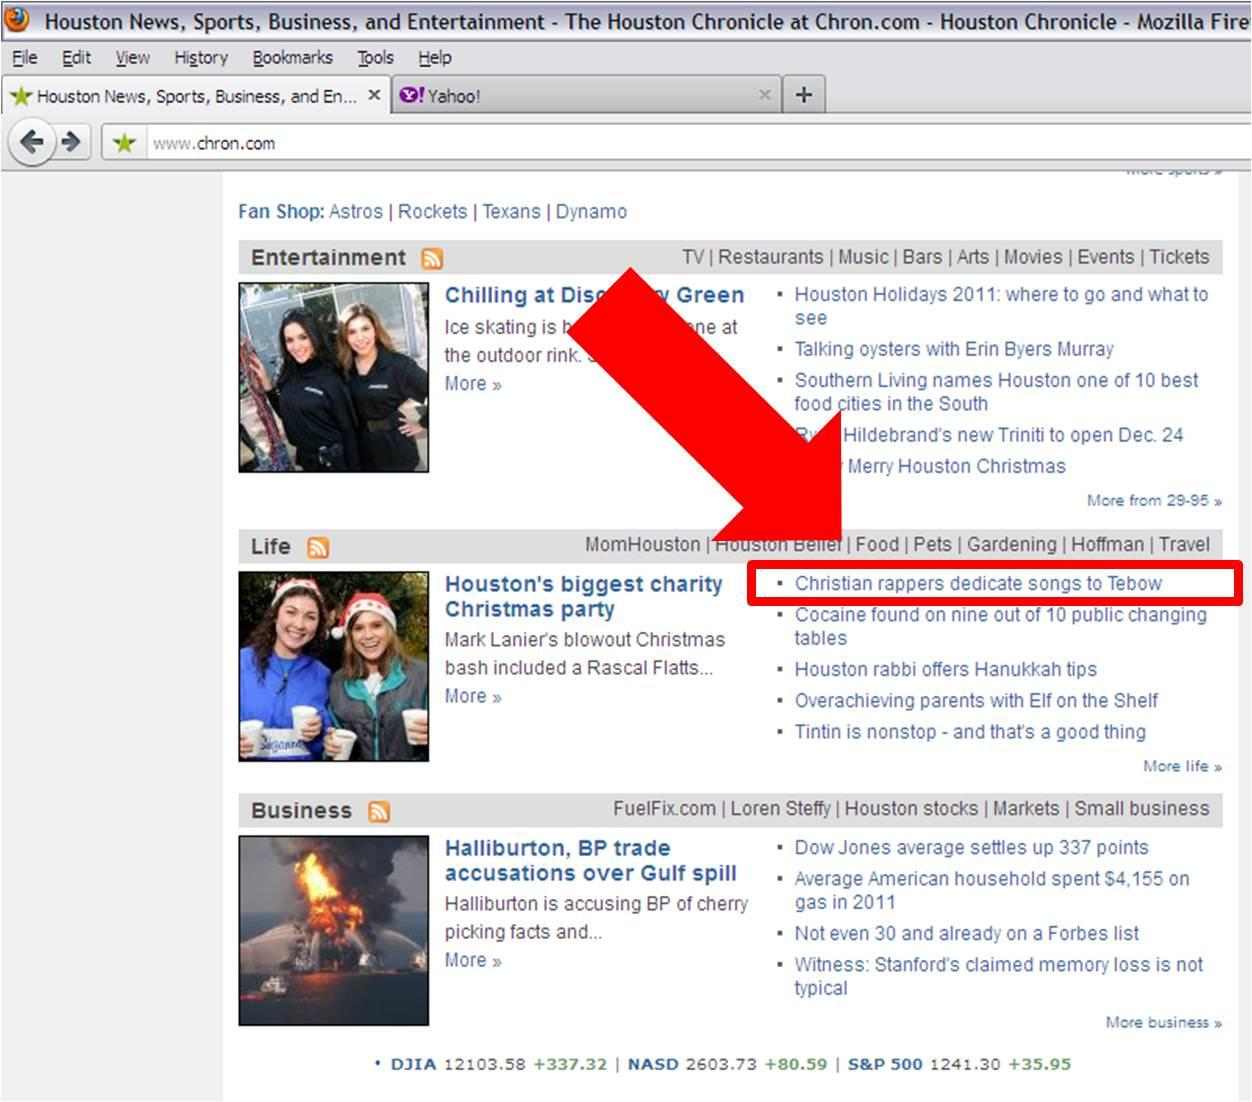Click the browser Back arrow button

(x=32, y=142)
